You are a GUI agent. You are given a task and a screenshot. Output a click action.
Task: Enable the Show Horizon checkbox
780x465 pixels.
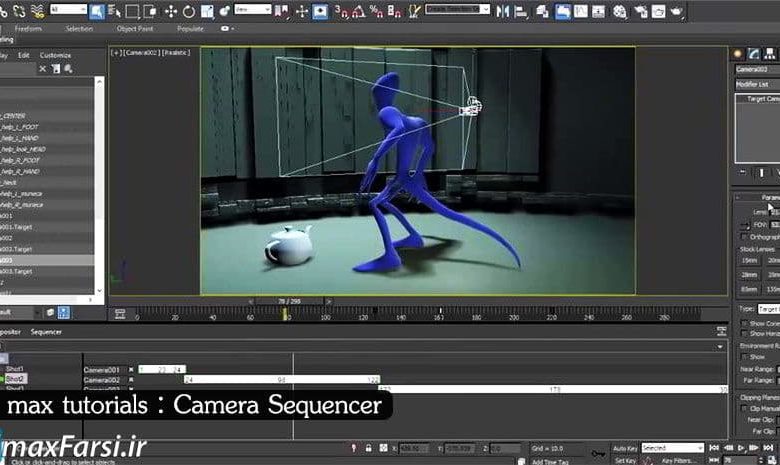click(x=744, y=334)
